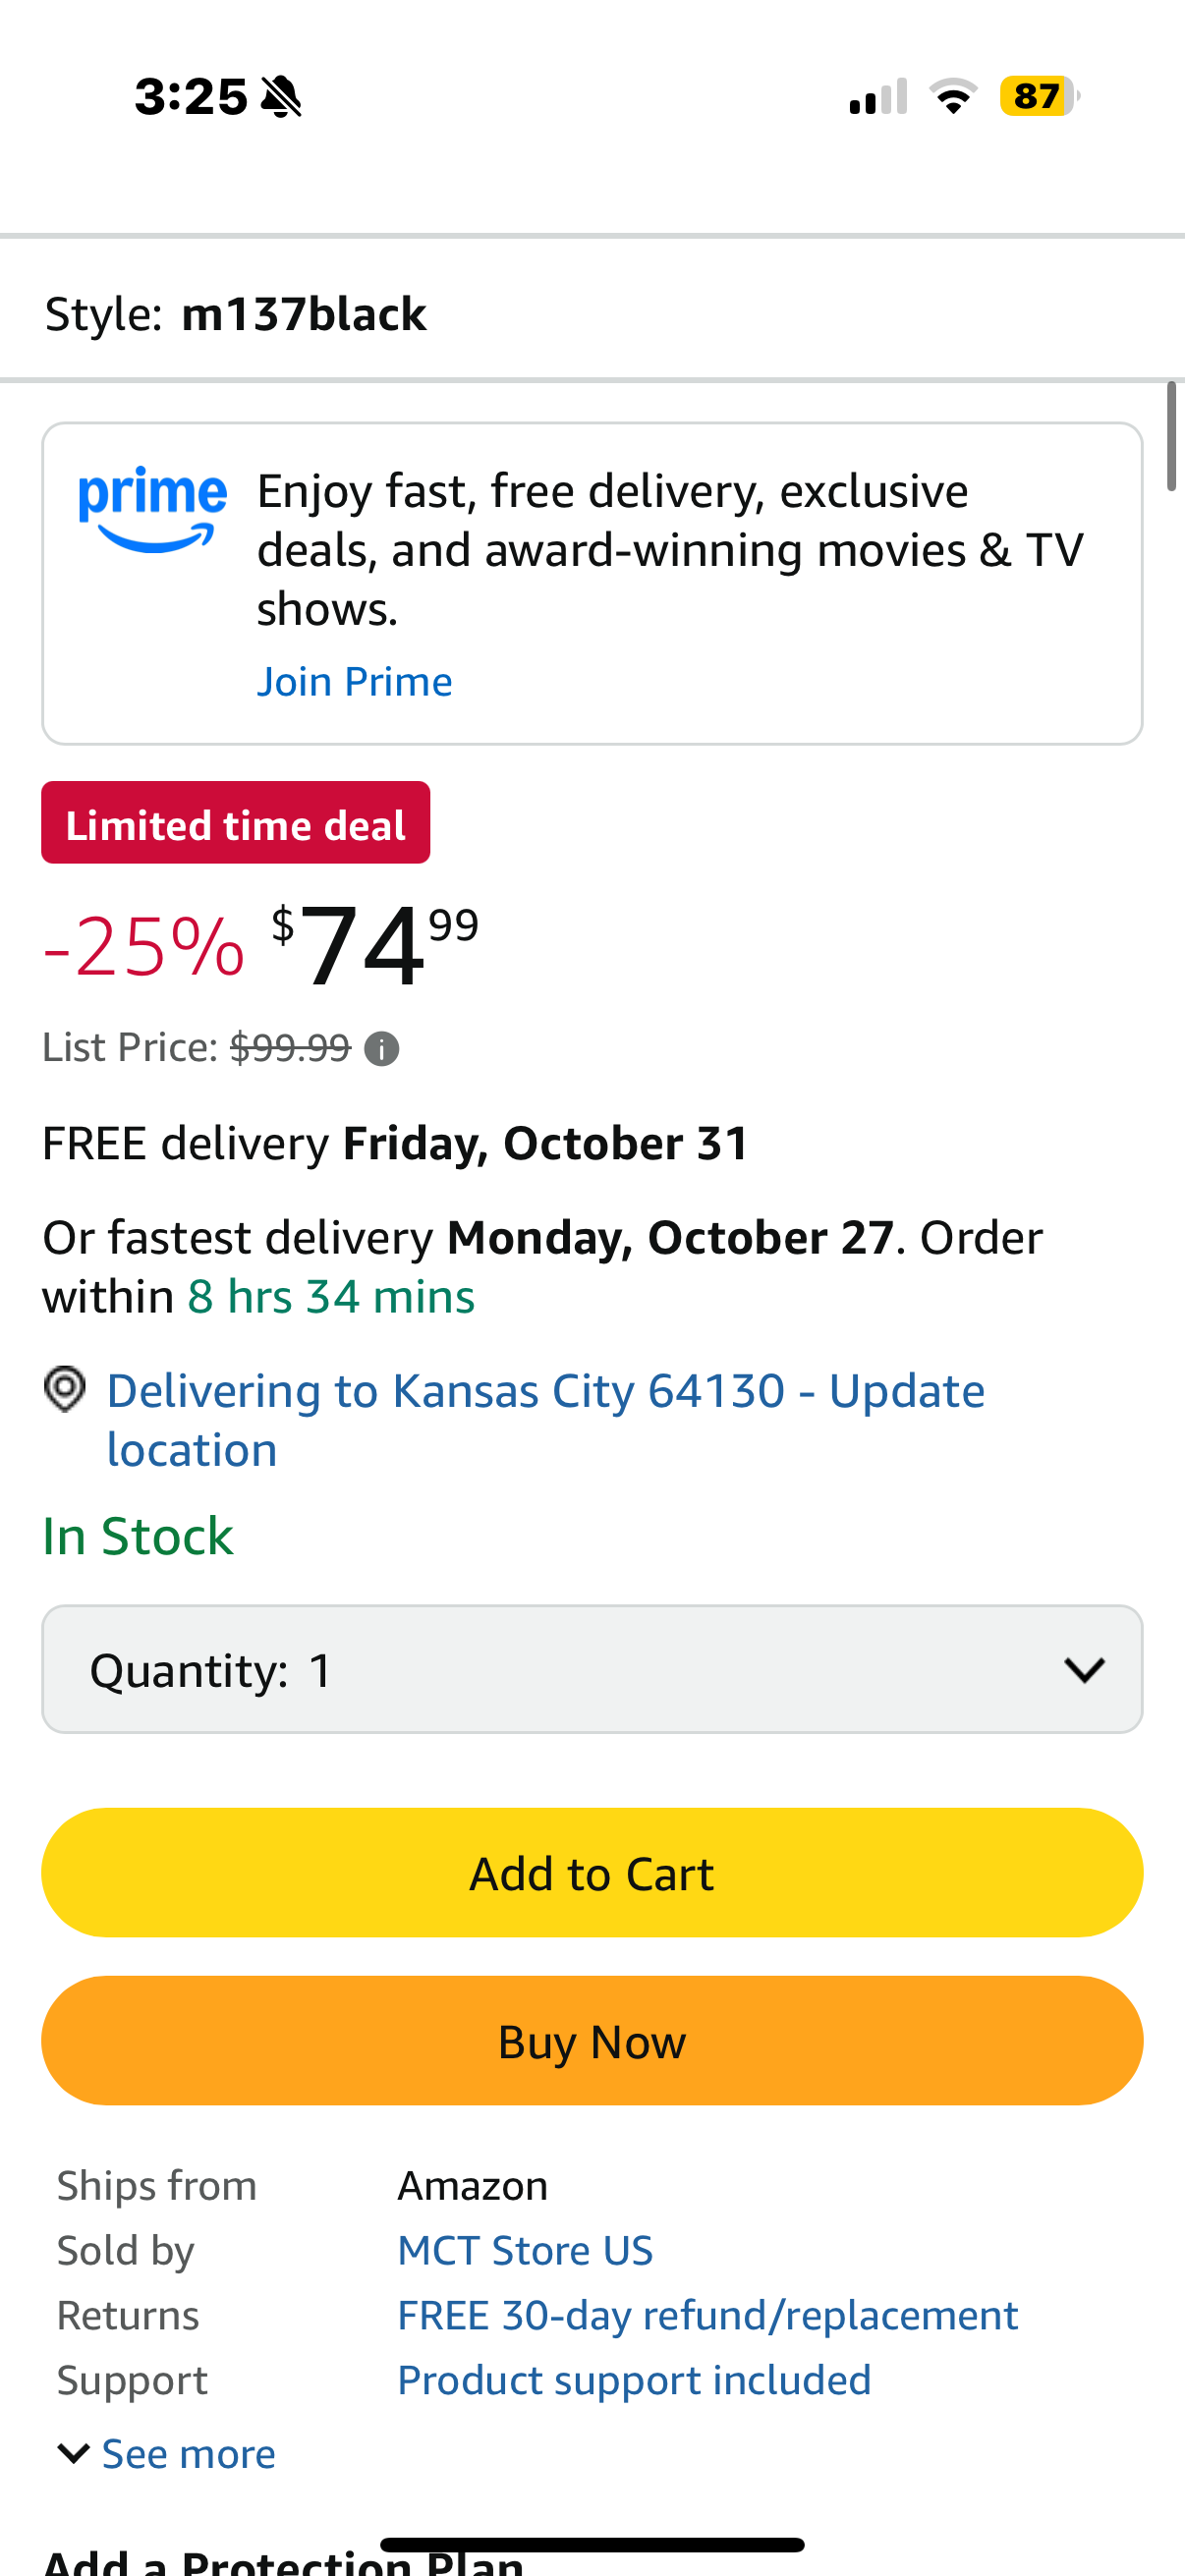The height and width of the screenshot is (2576, 1185).
Task: Tap the delivery location pin icon
Action: coord(65,1389)
